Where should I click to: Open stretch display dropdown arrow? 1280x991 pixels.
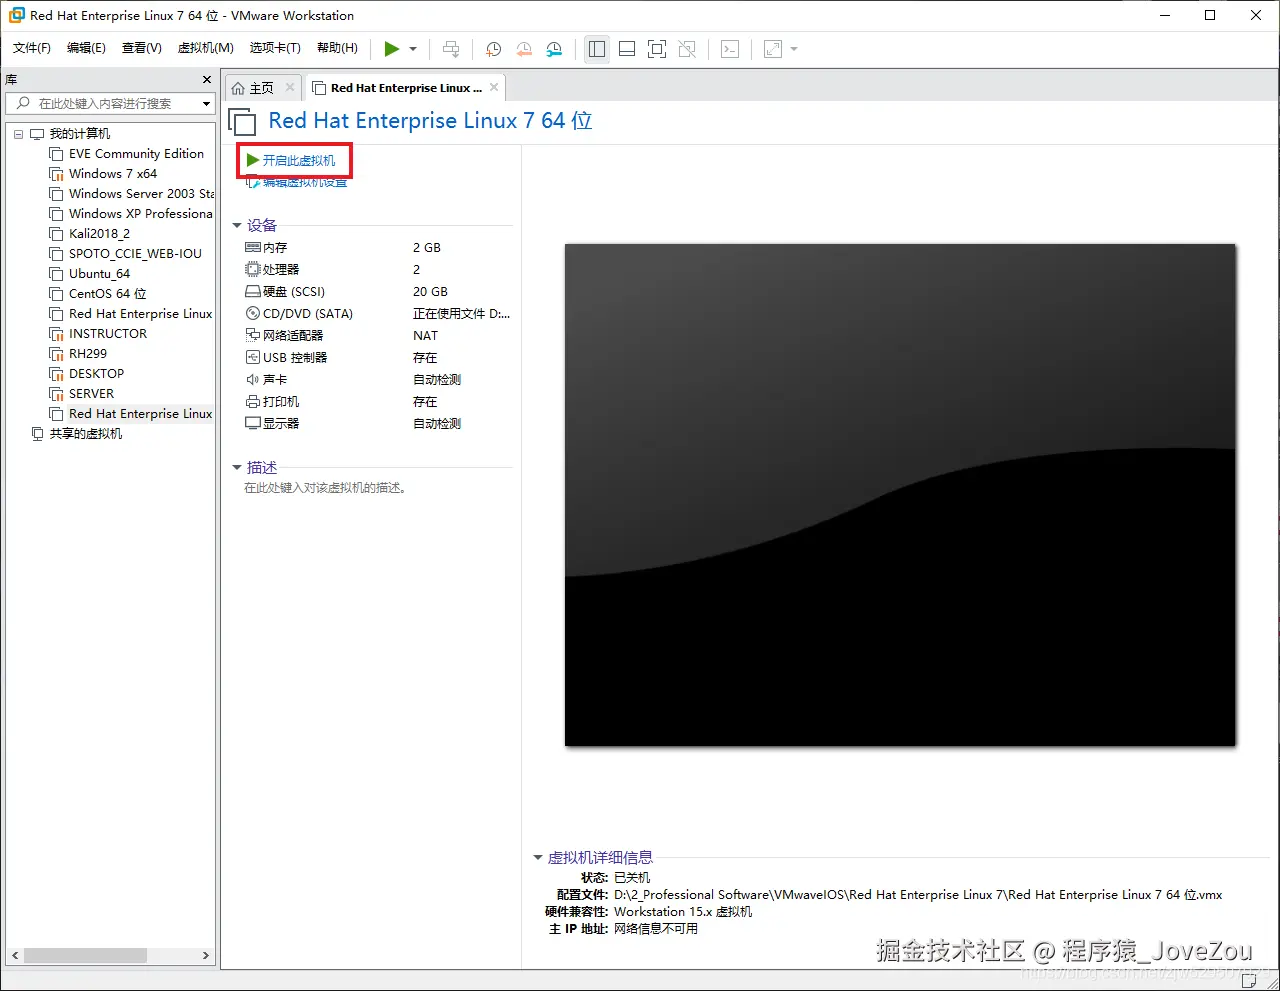[x=794, y=49]
